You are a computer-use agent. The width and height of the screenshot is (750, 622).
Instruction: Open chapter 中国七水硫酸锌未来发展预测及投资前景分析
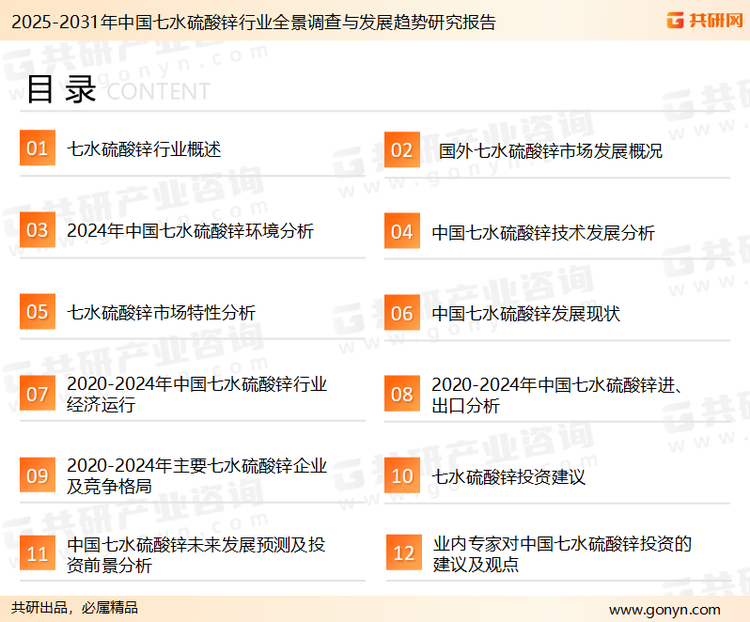[x=196, y=555]
